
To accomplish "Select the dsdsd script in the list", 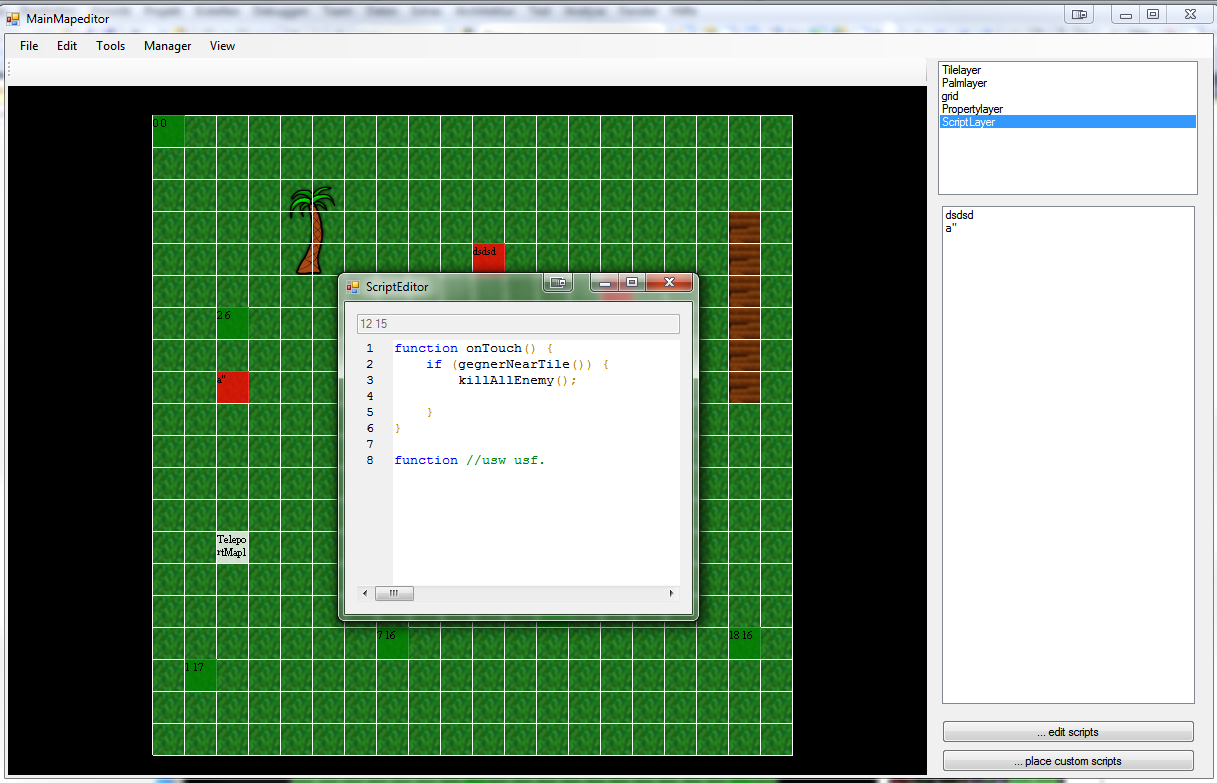I will pyautogui.click(x=959, y=215).
